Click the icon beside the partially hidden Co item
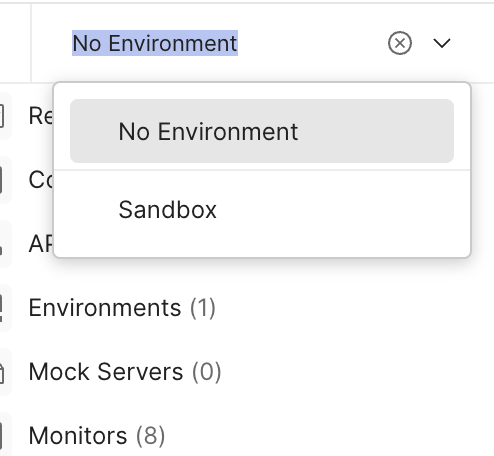This screenshot has height=456, width=494. pyautogui.click(x=3, y=180)
